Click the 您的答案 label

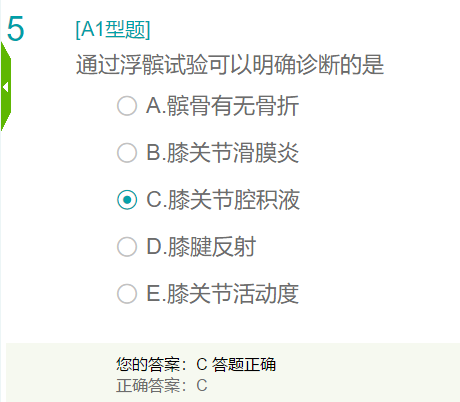[151, 364]
